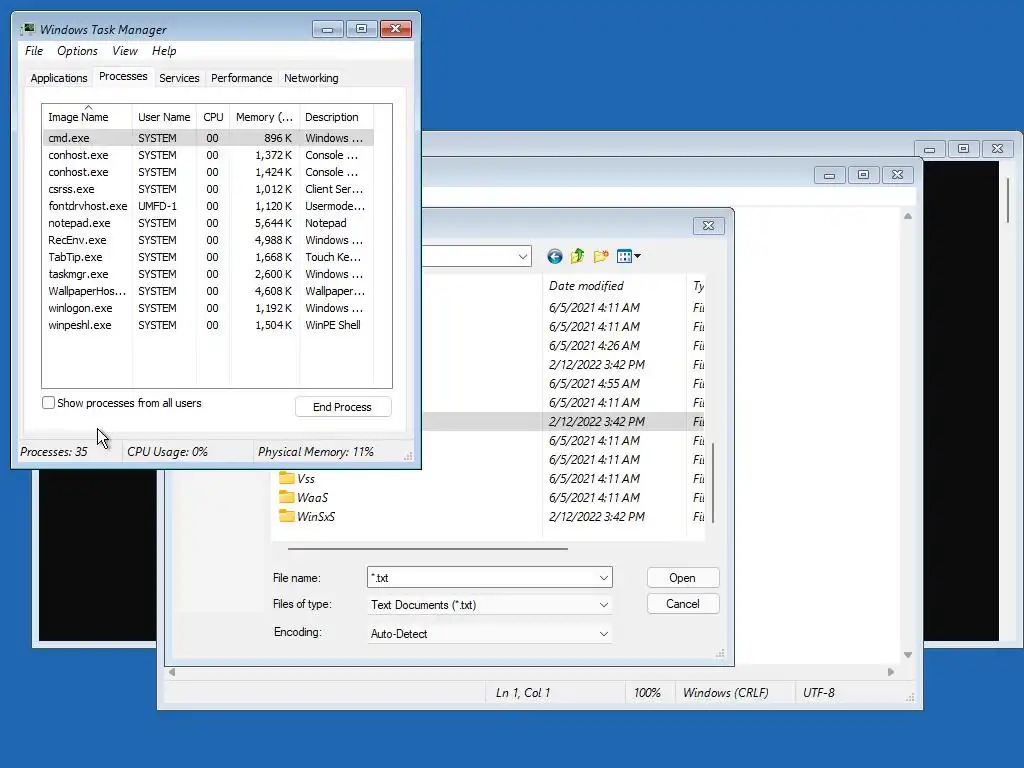Click Task Manager title bar icon
The width and height of the screenshot is (1024, 768).
tap(27, 29)
